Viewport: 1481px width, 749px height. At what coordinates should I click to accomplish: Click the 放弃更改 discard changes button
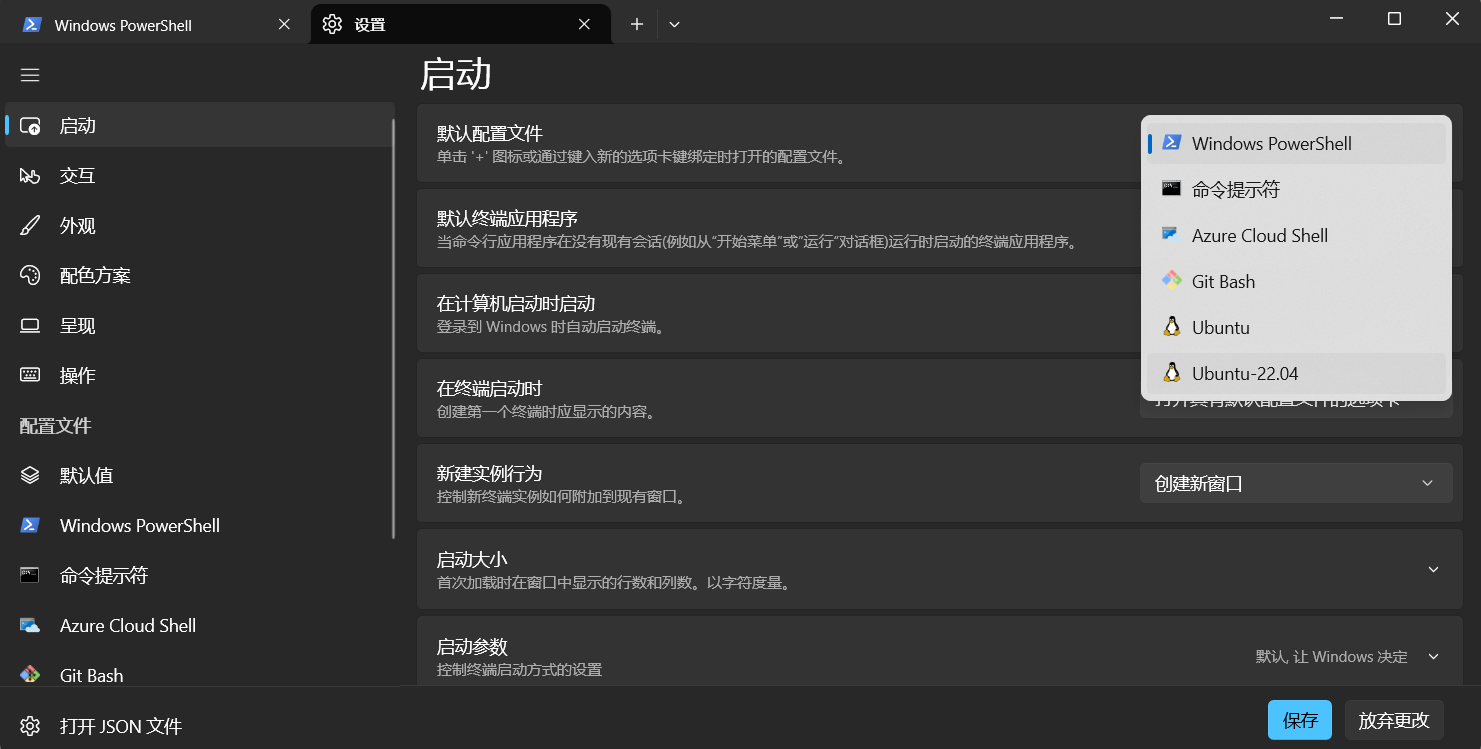pos(1394,719)
